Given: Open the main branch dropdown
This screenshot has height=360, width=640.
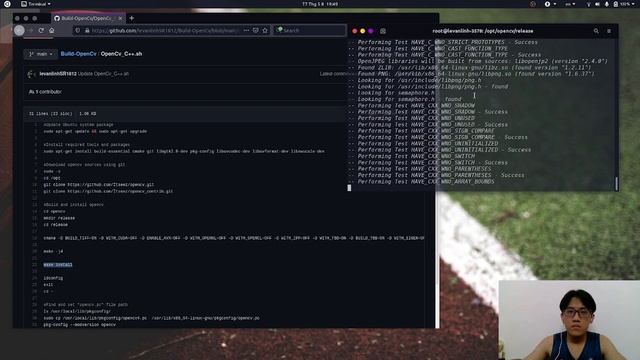Looking at the screenshot, I should (41, 54).
